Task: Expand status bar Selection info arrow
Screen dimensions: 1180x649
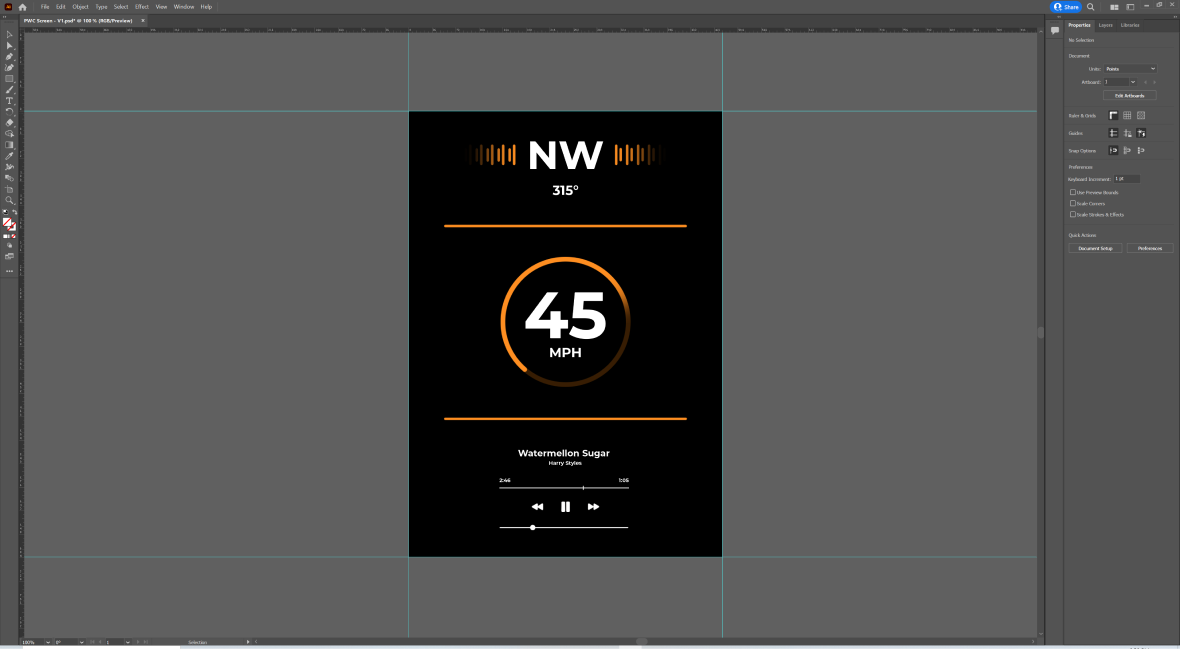Action: coord(248,642)
